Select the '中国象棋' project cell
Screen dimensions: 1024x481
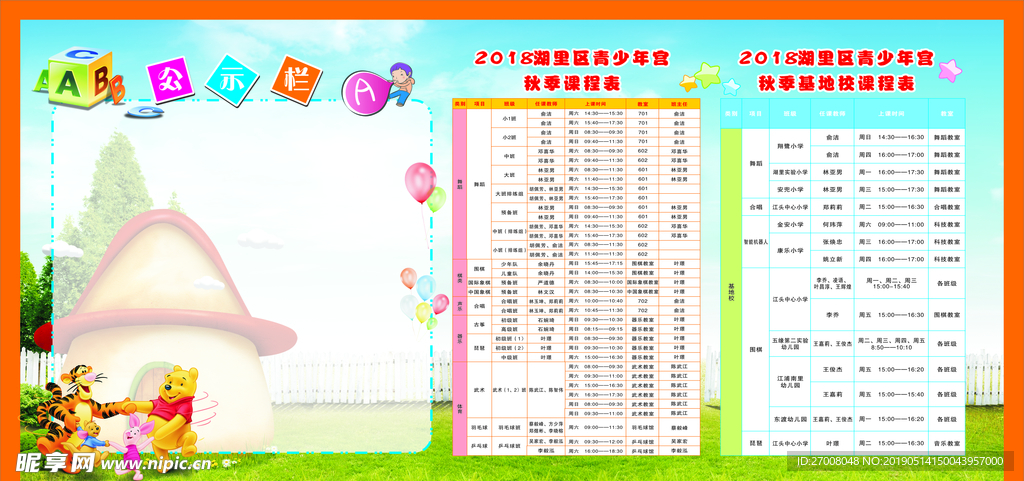[x=479, y=292]
